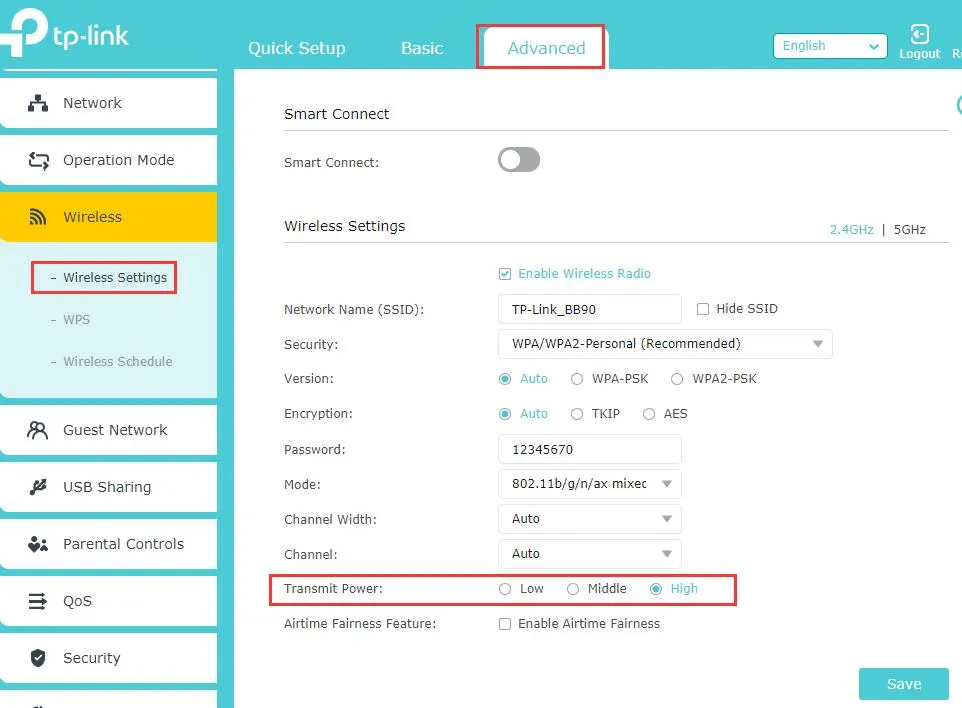The height and width of the screenshot is (708, 962).
Task: Click the Operation Mode arrows icon
Action: pos(38,160)
